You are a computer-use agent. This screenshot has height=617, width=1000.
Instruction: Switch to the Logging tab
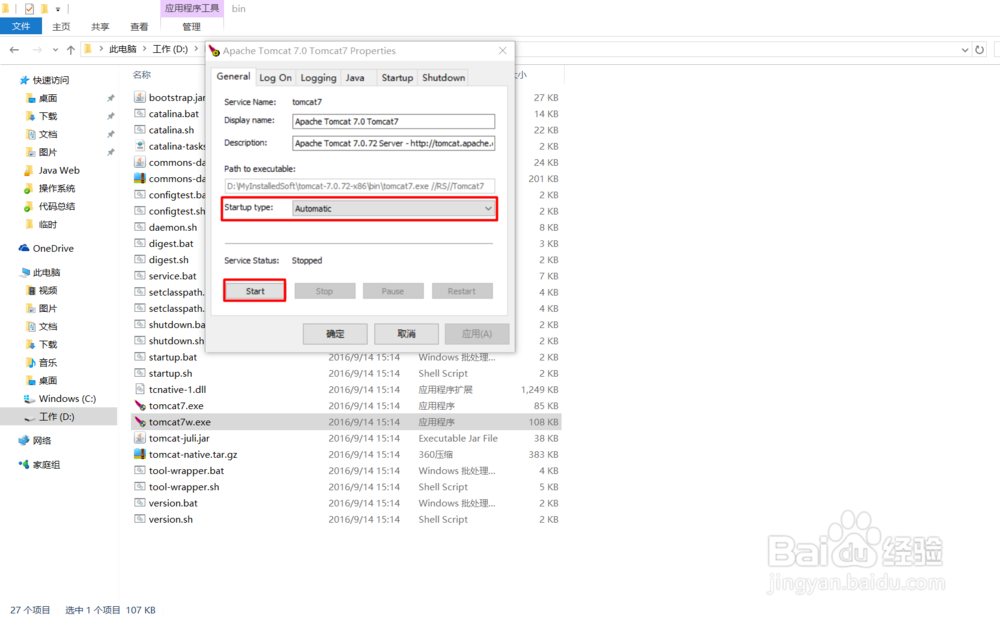pos(318,77)
